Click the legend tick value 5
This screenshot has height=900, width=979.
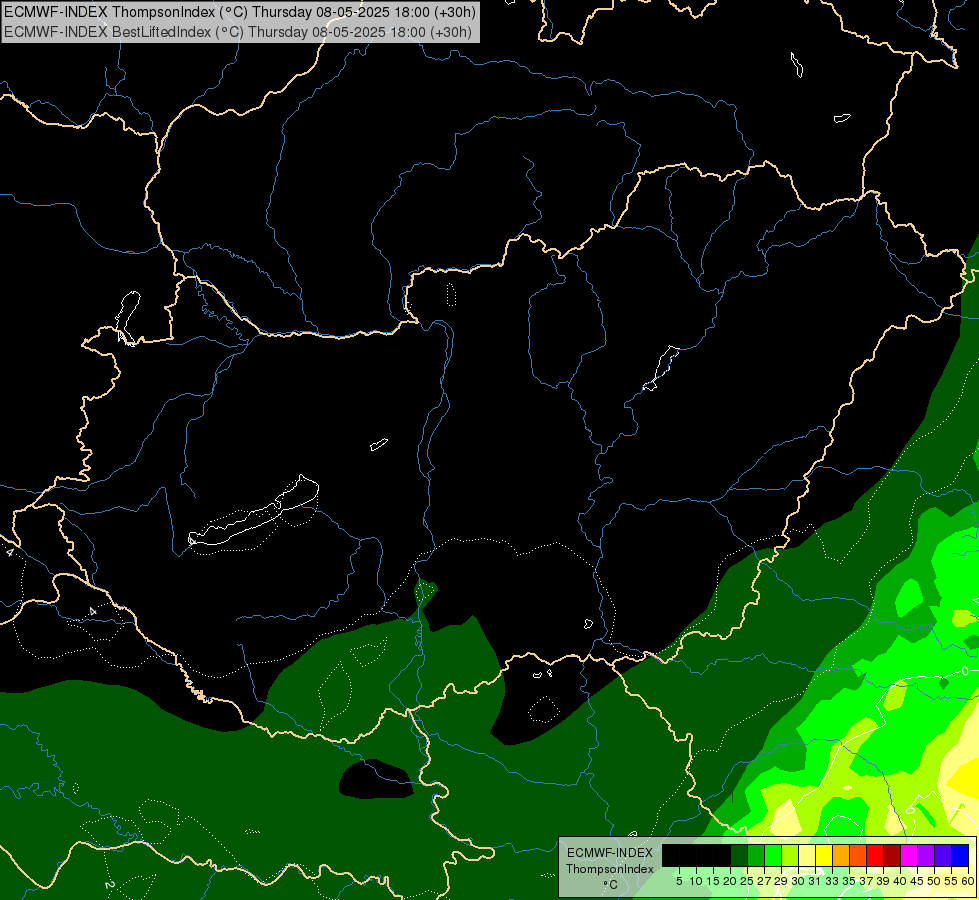[679, 881]
